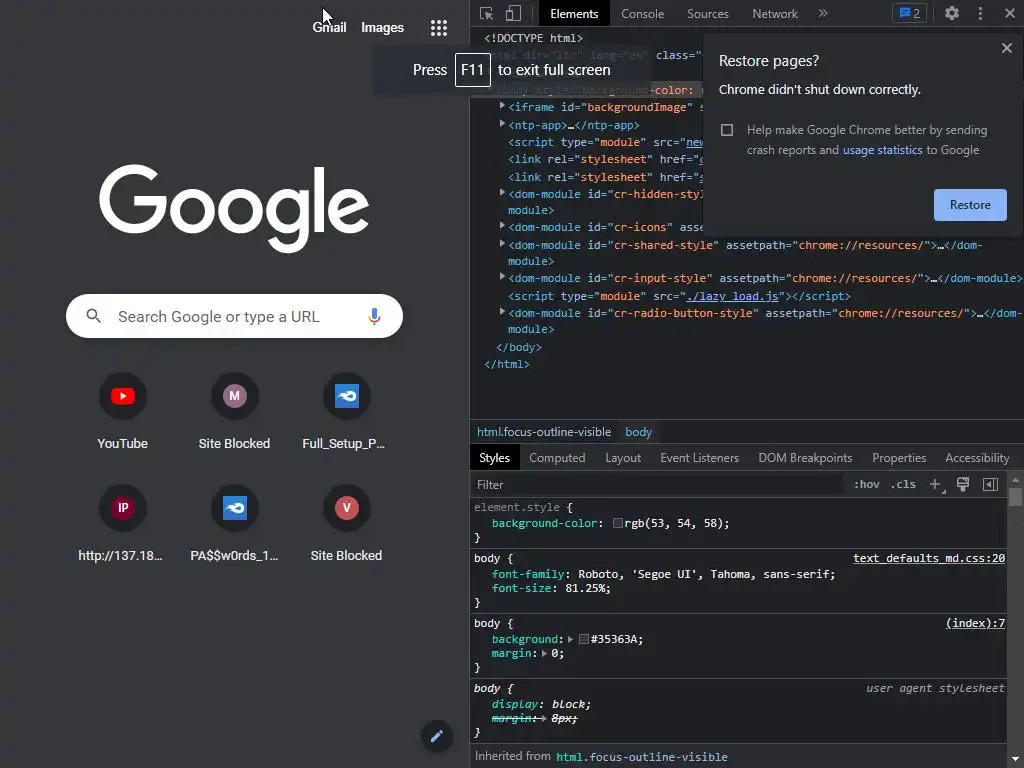Open the Computed styles tab
1024x768 pixels.
(557, 458)
